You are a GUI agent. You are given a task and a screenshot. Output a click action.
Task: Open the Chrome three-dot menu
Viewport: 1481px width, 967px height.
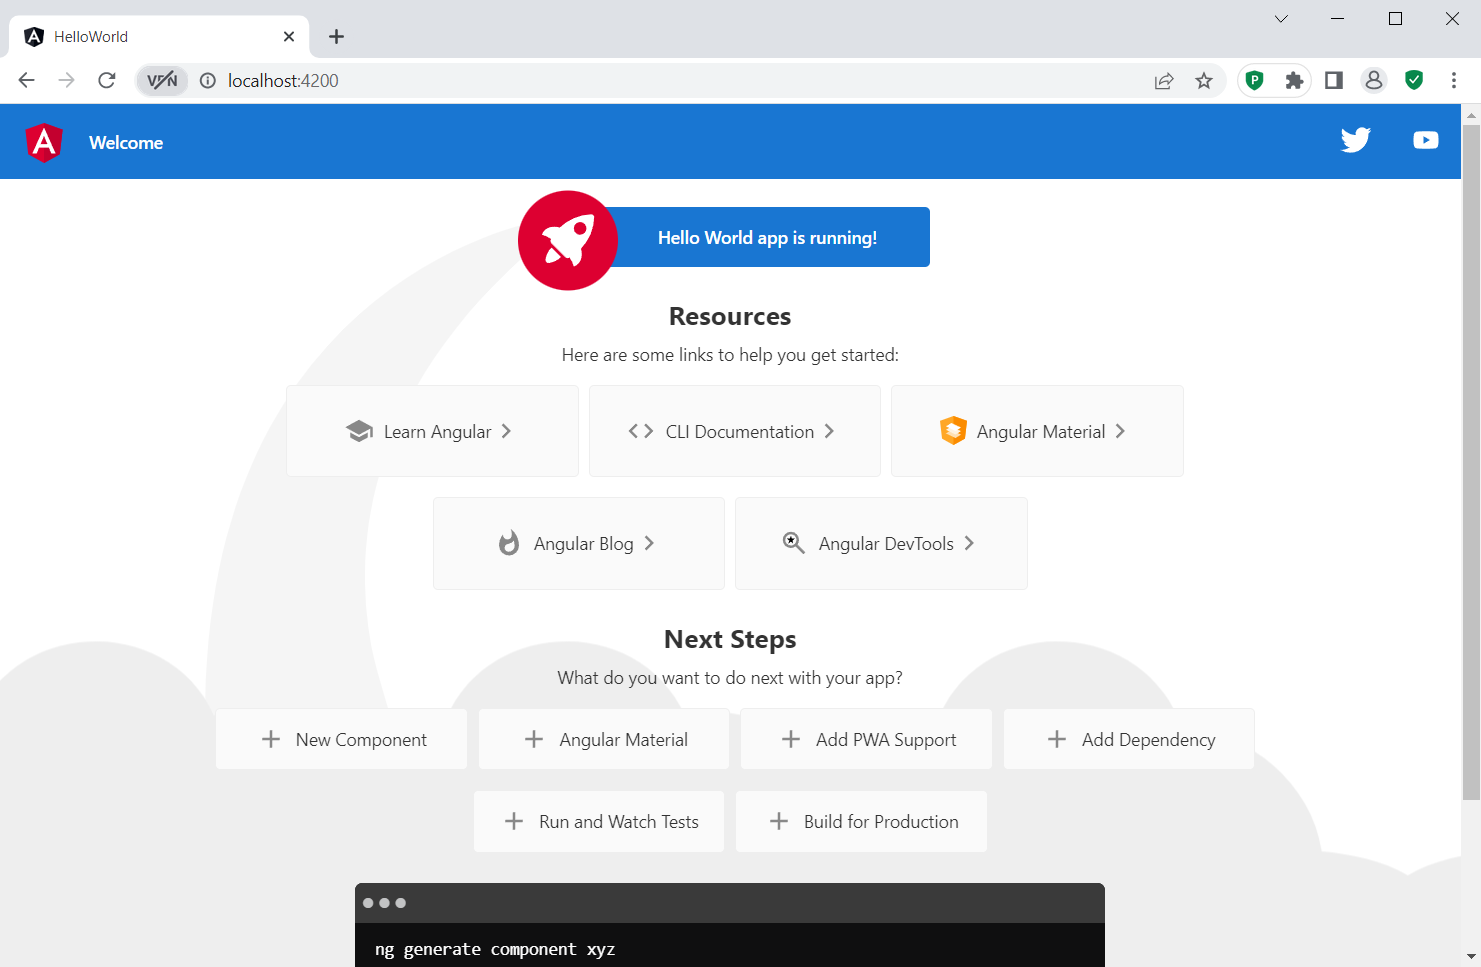tap(1454, 81)
